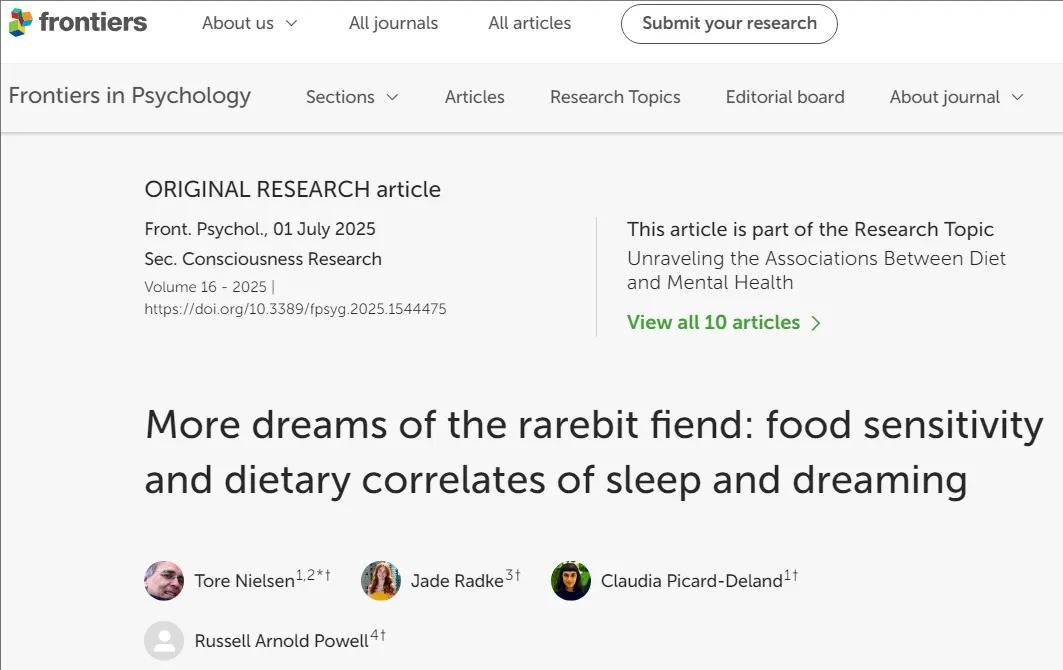
Task: Open Tore Nielsen's profile photo
Action: click(164, 581)
